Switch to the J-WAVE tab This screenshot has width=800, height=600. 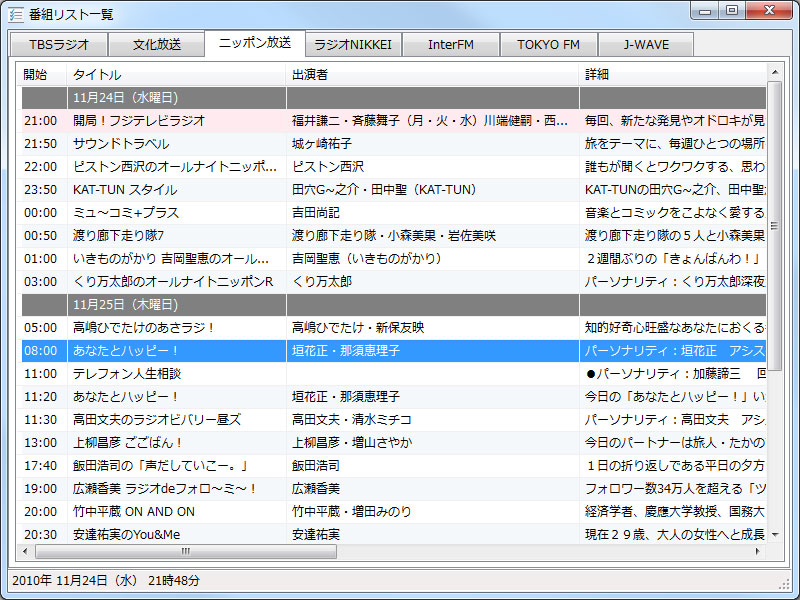click(x=647, y=44)
